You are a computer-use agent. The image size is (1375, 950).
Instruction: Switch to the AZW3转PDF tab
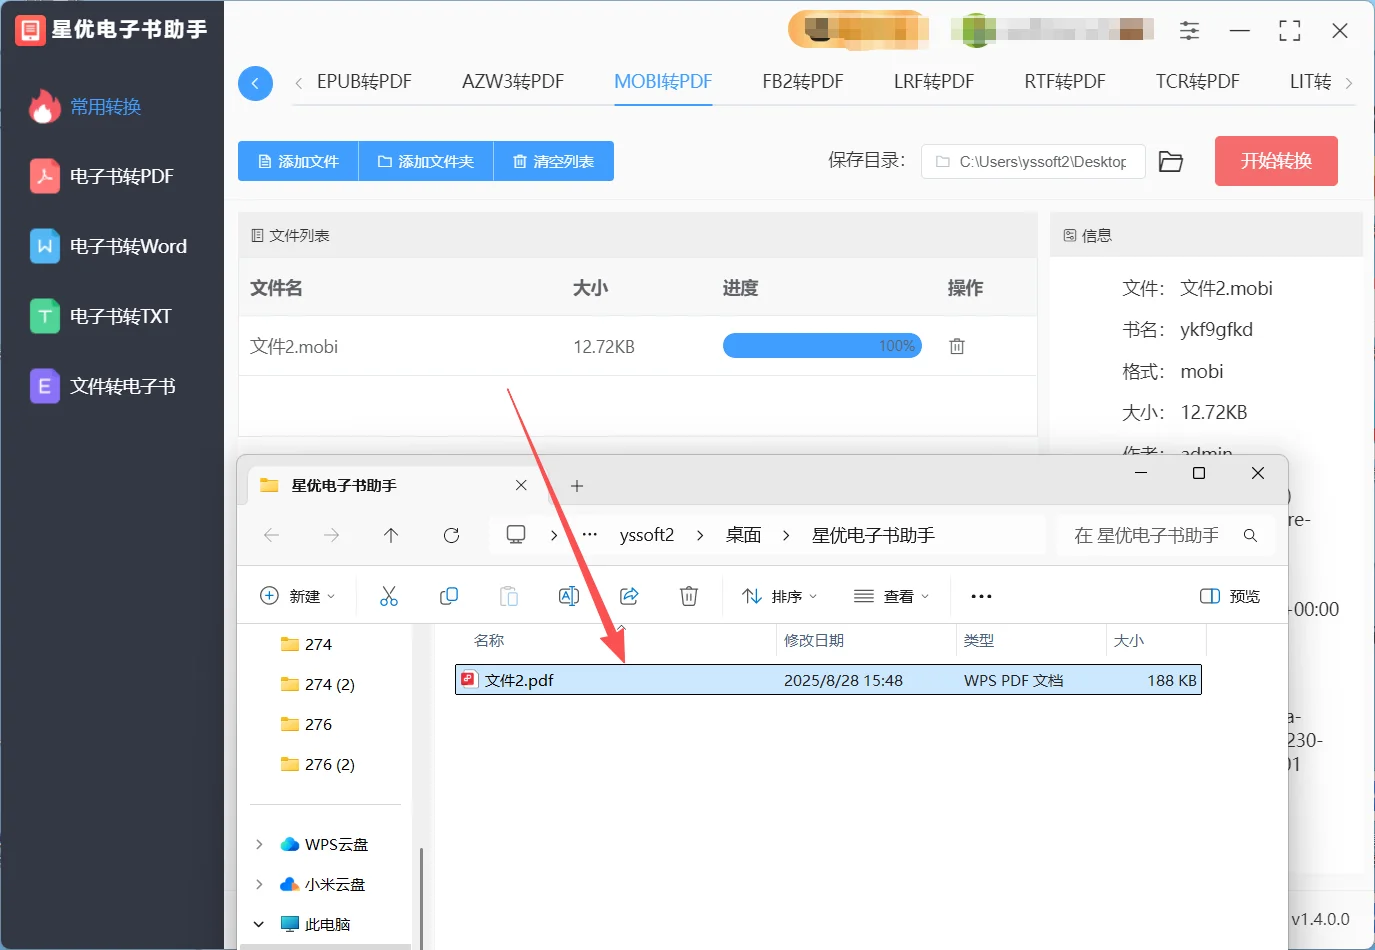point(513,82)
